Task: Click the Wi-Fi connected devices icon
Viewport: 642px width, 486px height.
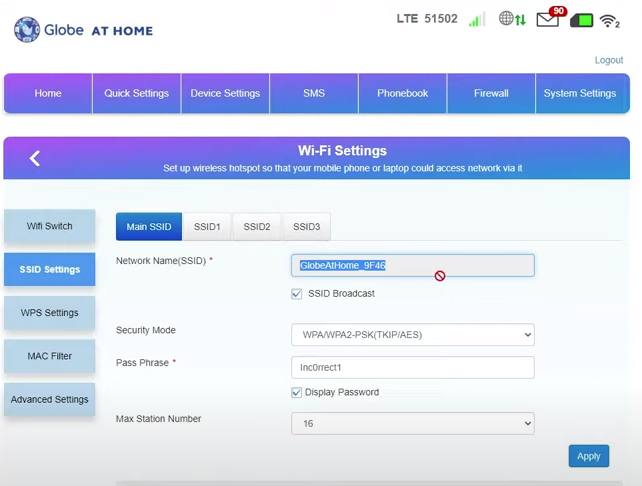Action: click(609, 20)
